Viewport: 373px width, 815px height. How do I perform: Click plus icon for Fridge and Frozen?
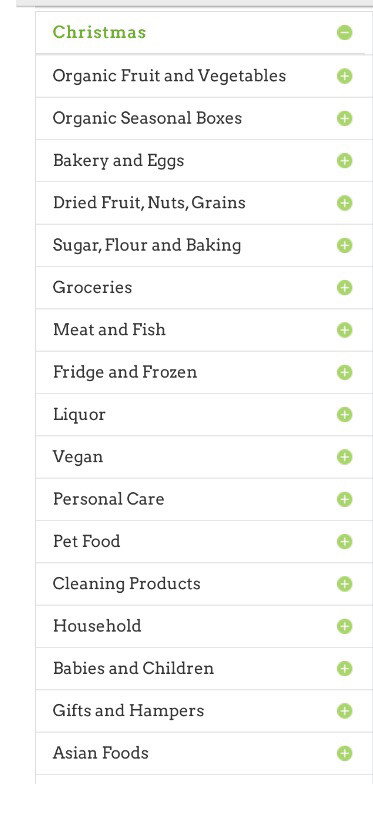[344, 372]
